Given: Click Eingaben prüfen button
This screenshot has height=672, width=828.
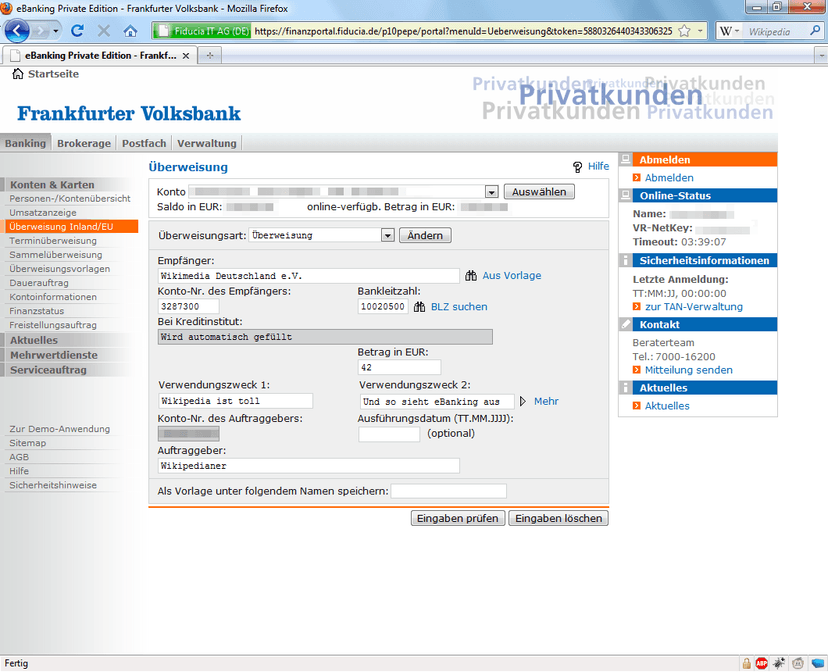Looking at the screenshot, I should coord(458,518).
